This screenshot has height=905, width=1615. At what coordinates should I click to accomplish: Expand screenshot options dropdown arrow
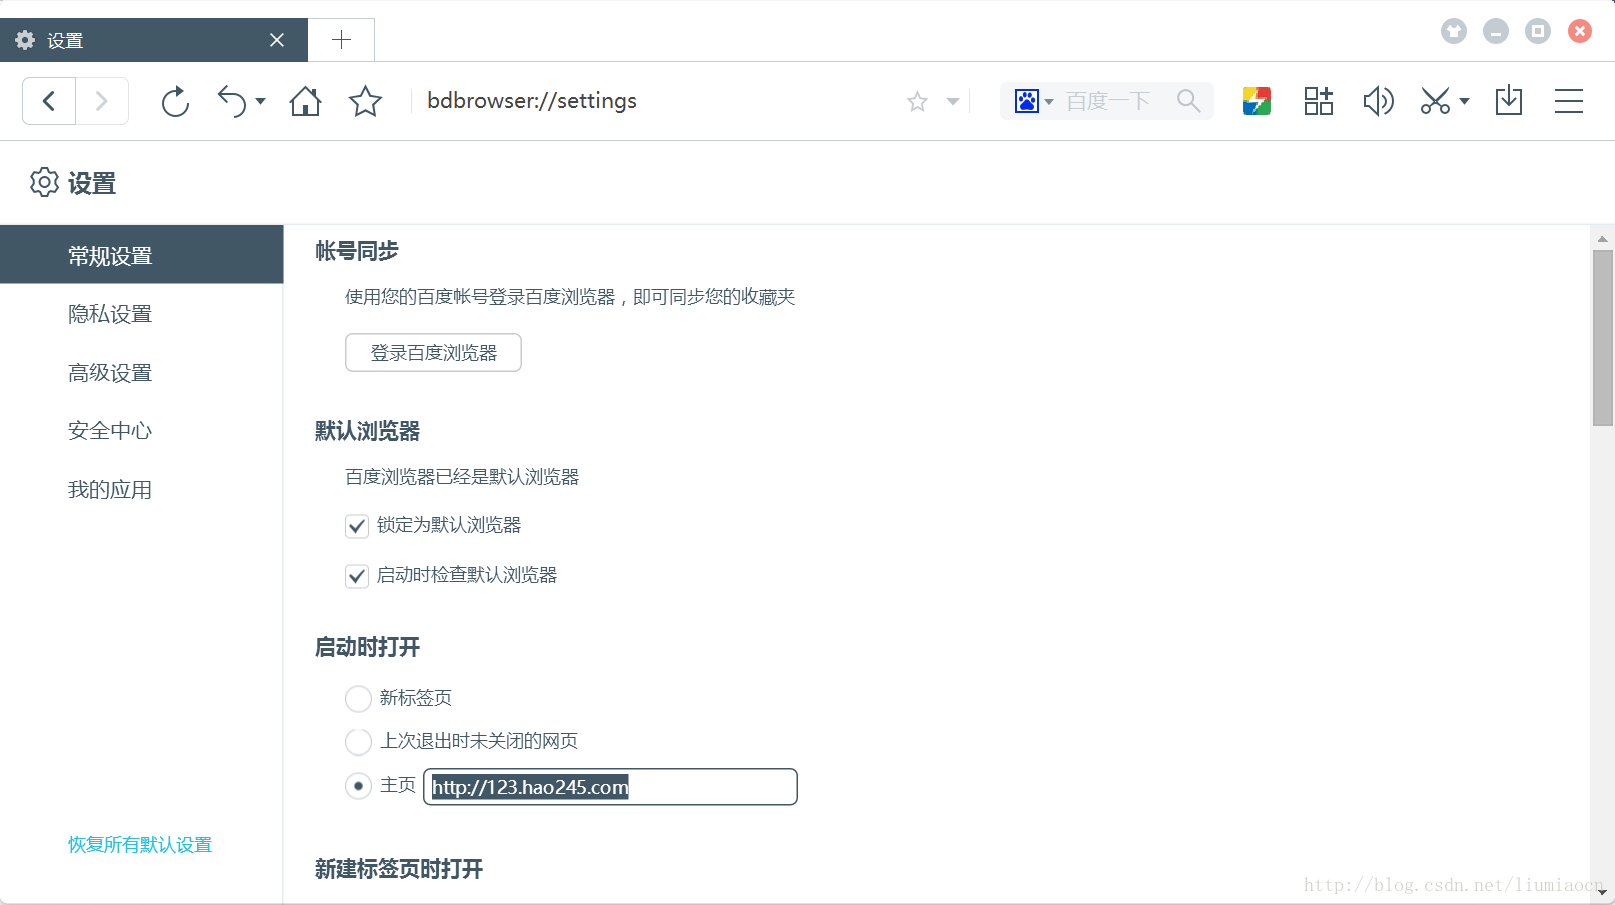pyautogui.click(x=1464, y=101)
